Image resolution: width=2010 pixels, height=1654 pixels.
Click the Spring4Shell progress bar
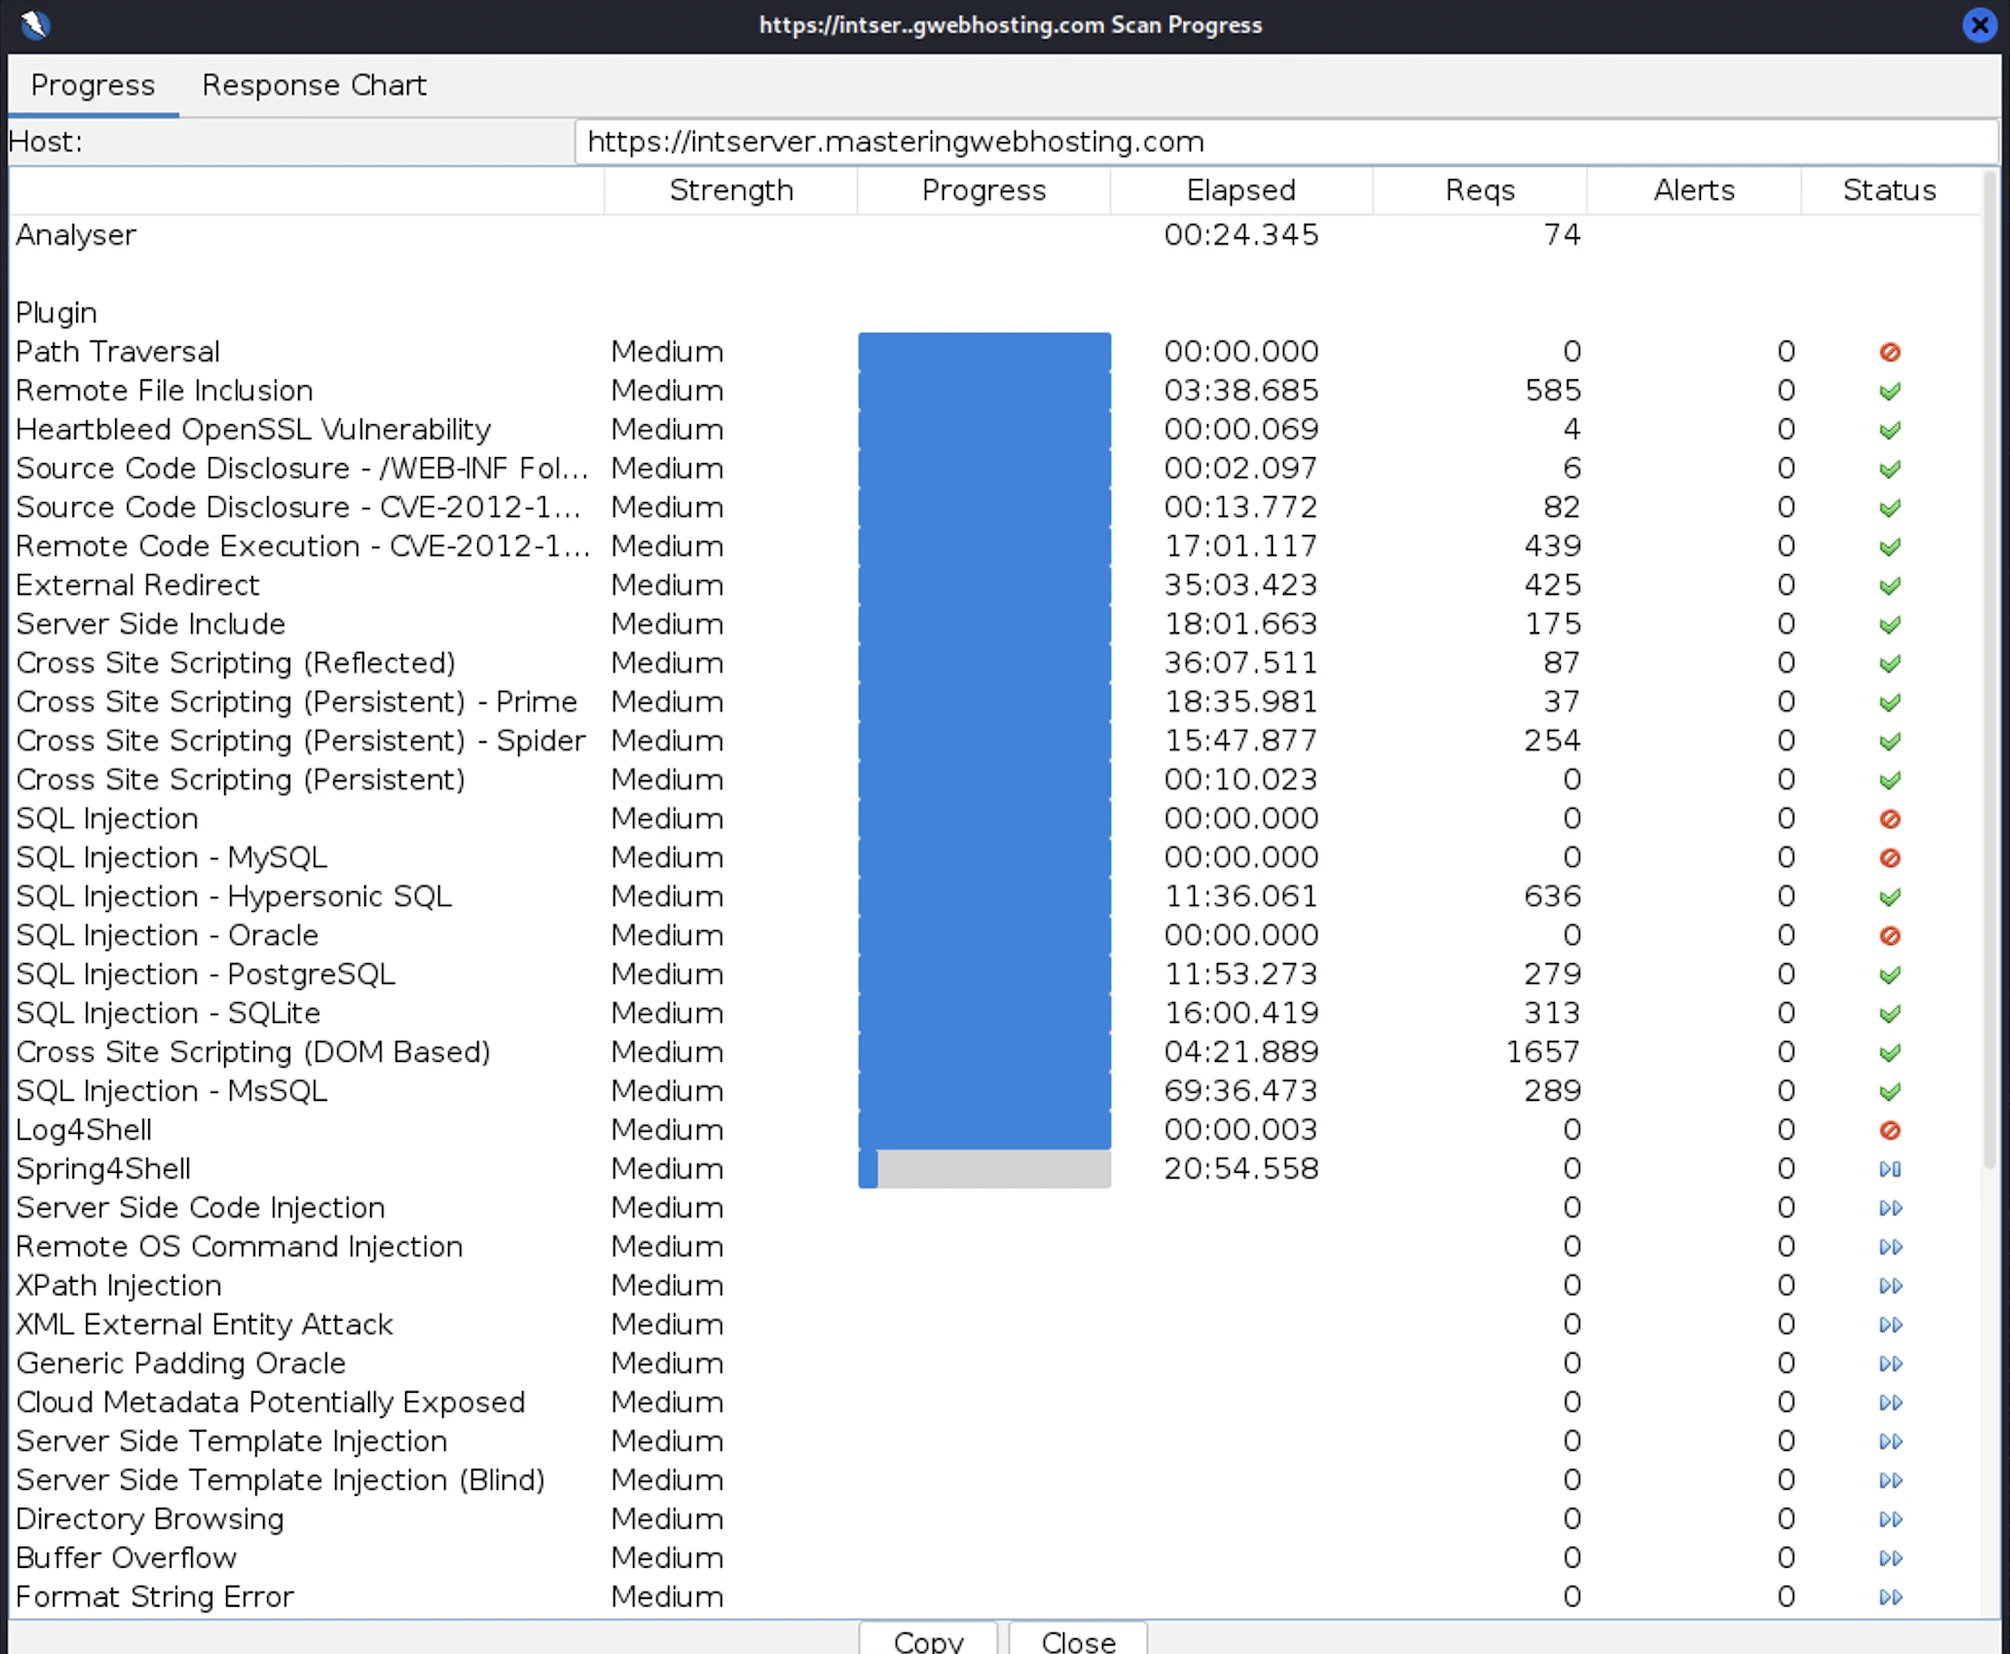click(984, 1169)
